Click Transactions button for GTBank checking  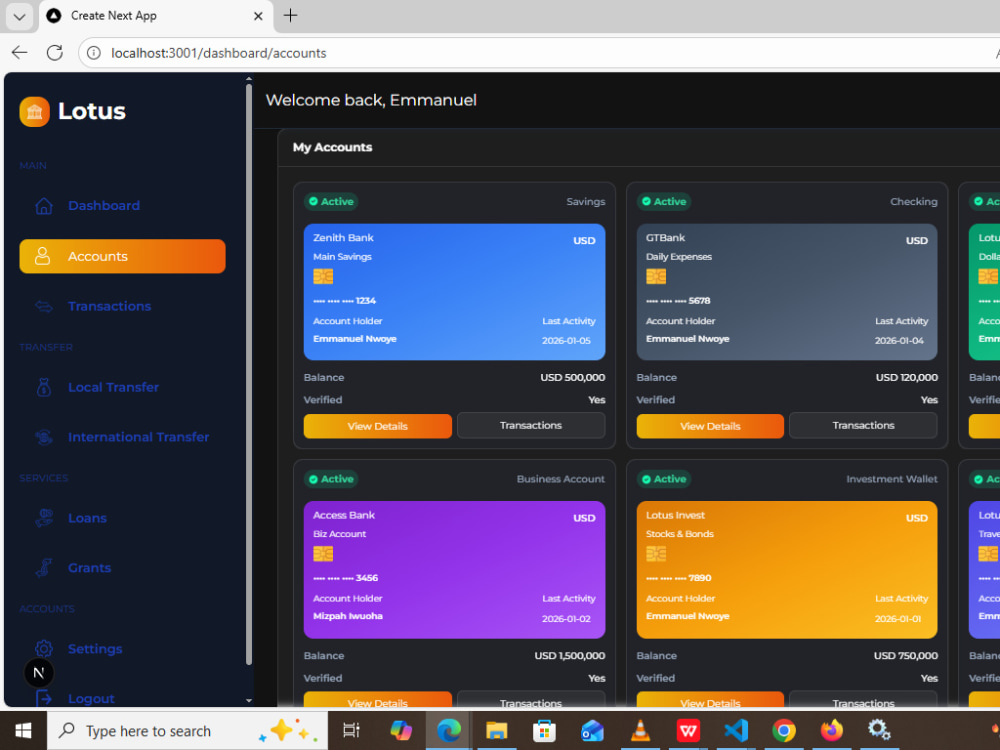click(864, 425)
